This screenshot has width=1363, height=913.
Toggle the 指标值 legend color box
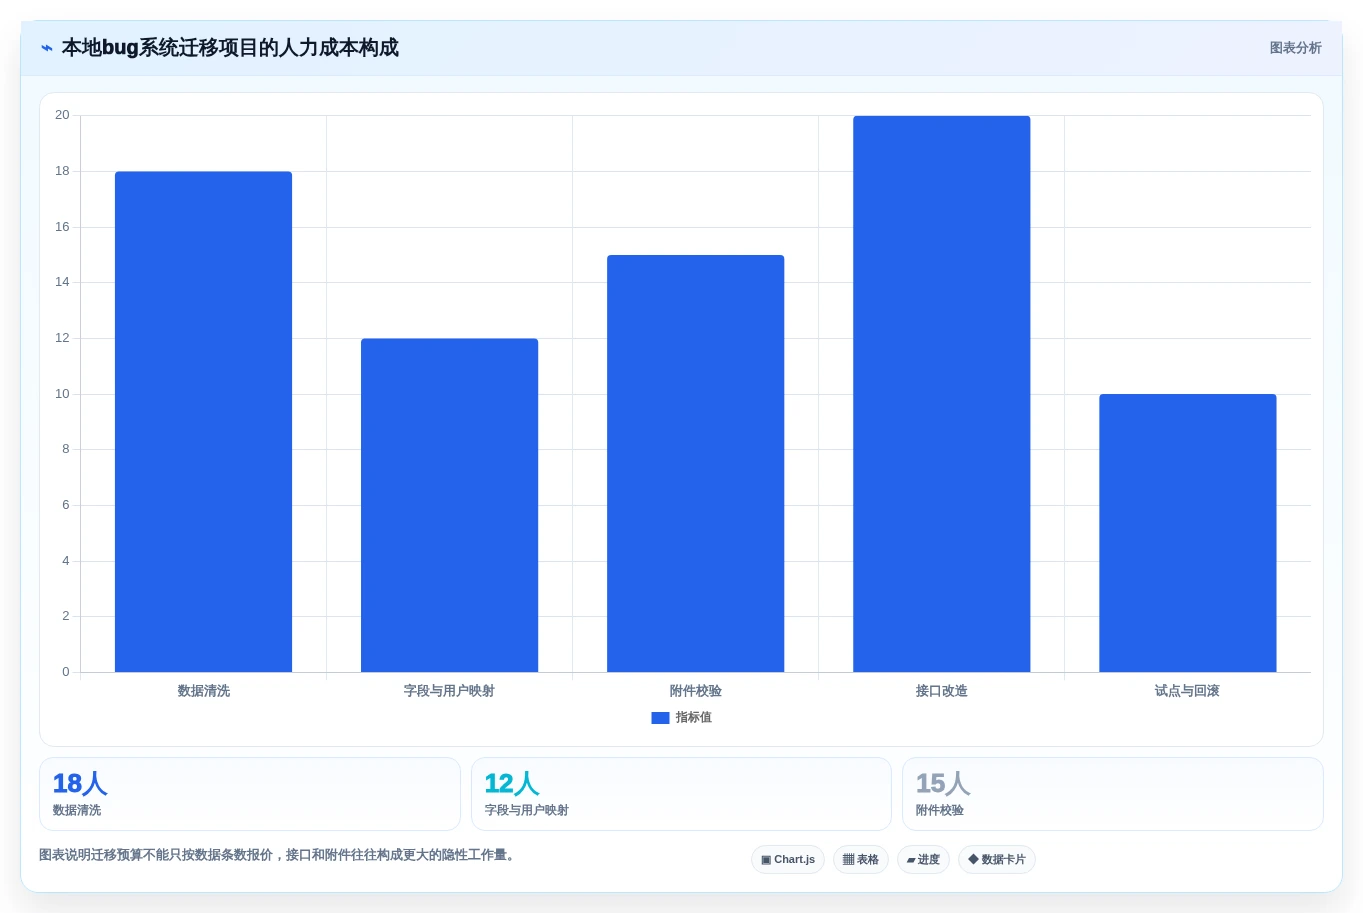660,718
